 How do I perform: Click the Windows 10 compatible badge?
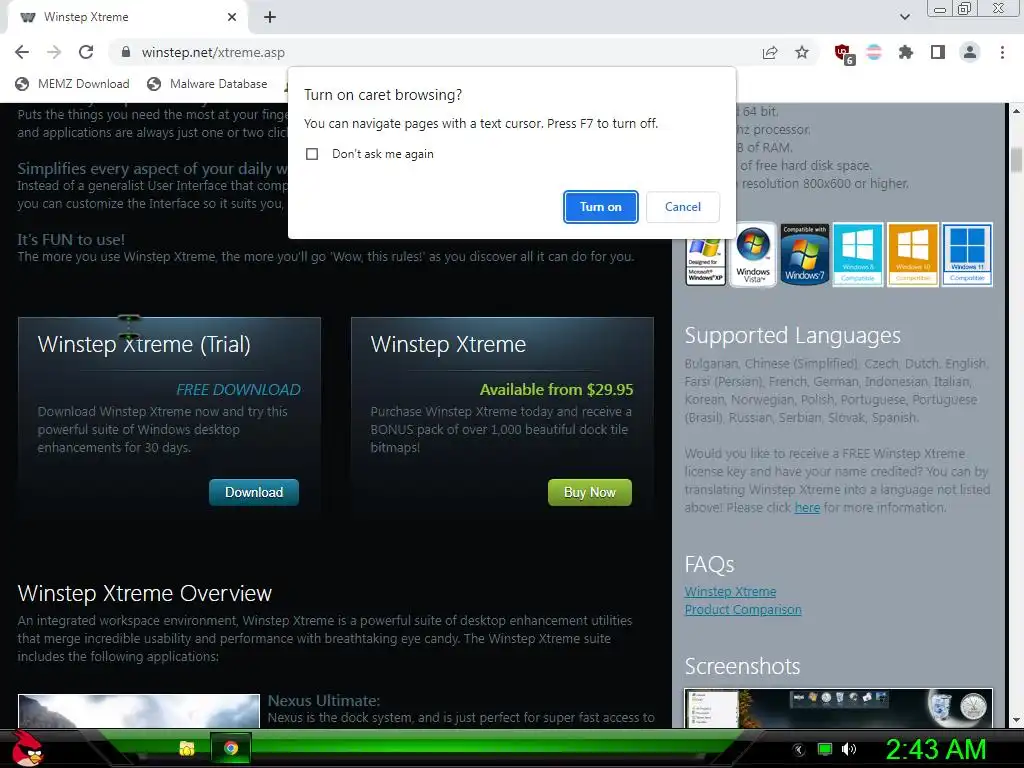tap(912, 254)
